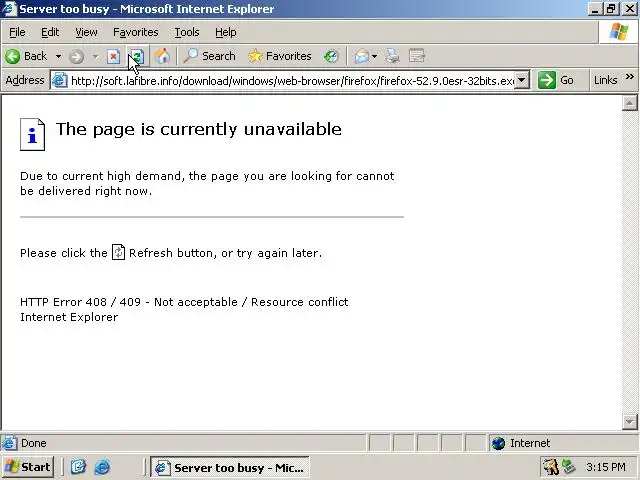640x480 pixels.
Task: Click the 'HTTP Error 408 / 409' text
Action: click(x=80, y=302)
